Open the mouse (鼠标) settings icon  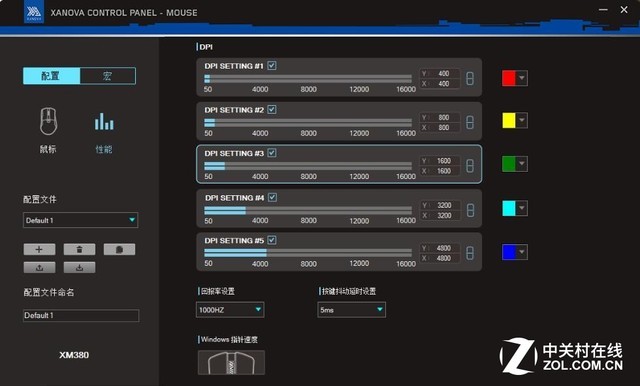[x=48, y=121]
